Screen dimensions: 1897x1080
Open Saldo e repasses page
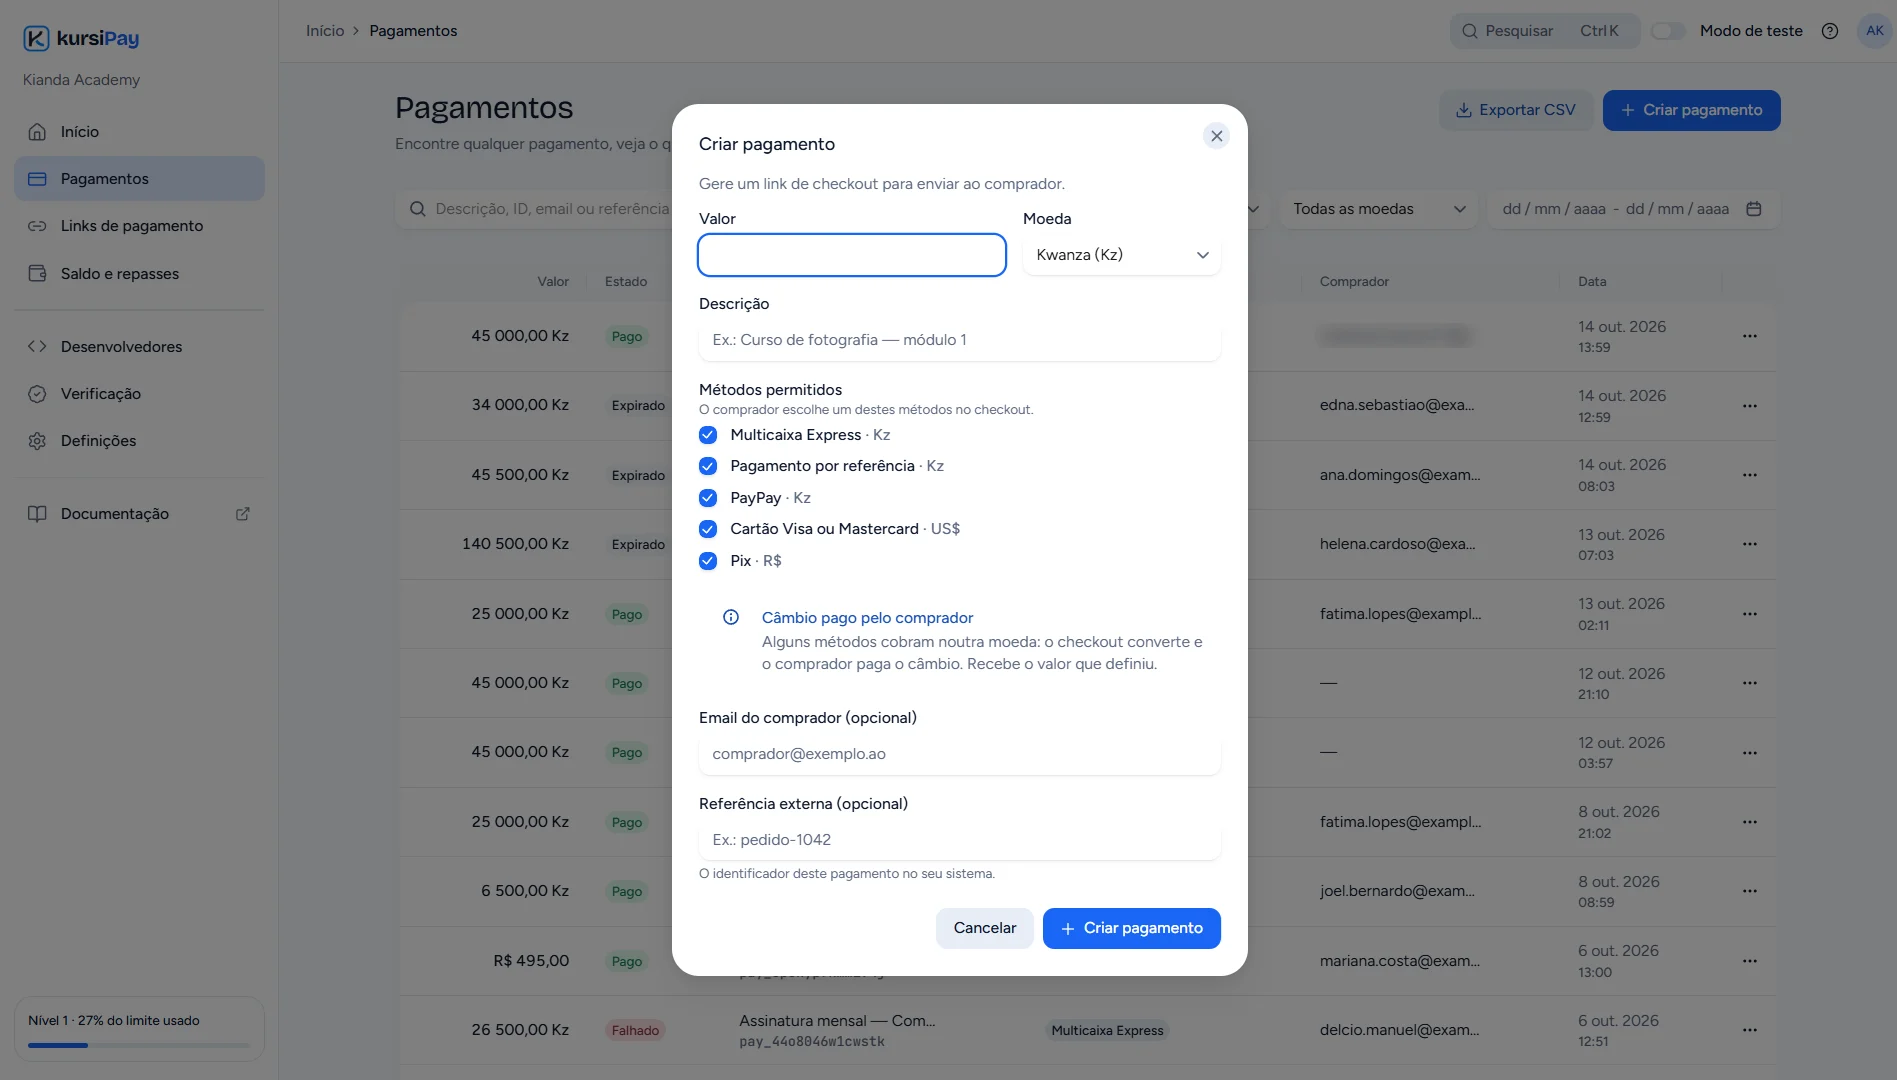[x=139, y=274]
